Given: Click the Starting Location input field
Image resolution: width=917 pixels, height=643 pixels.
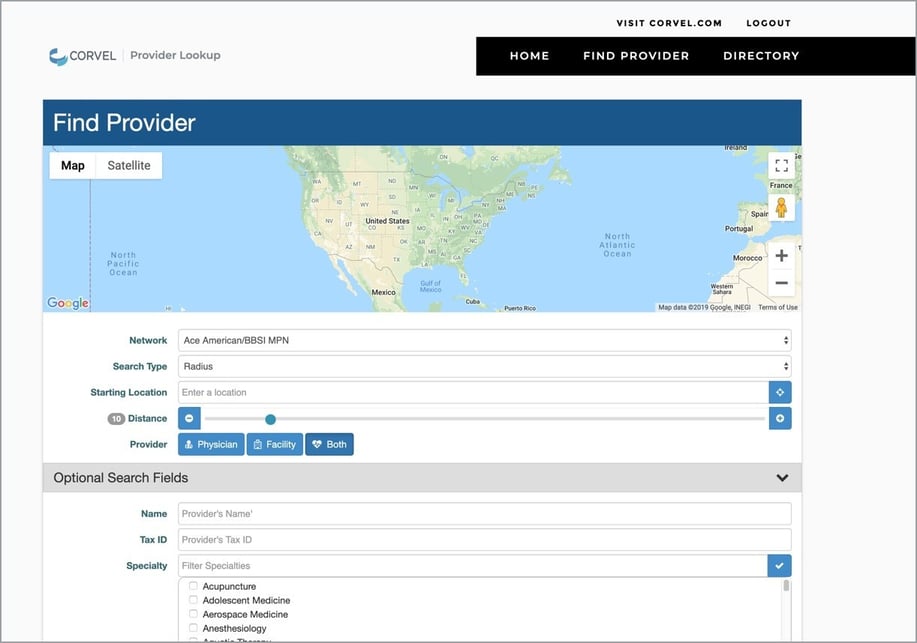Looking at the screenshot, I should (472, 392).
